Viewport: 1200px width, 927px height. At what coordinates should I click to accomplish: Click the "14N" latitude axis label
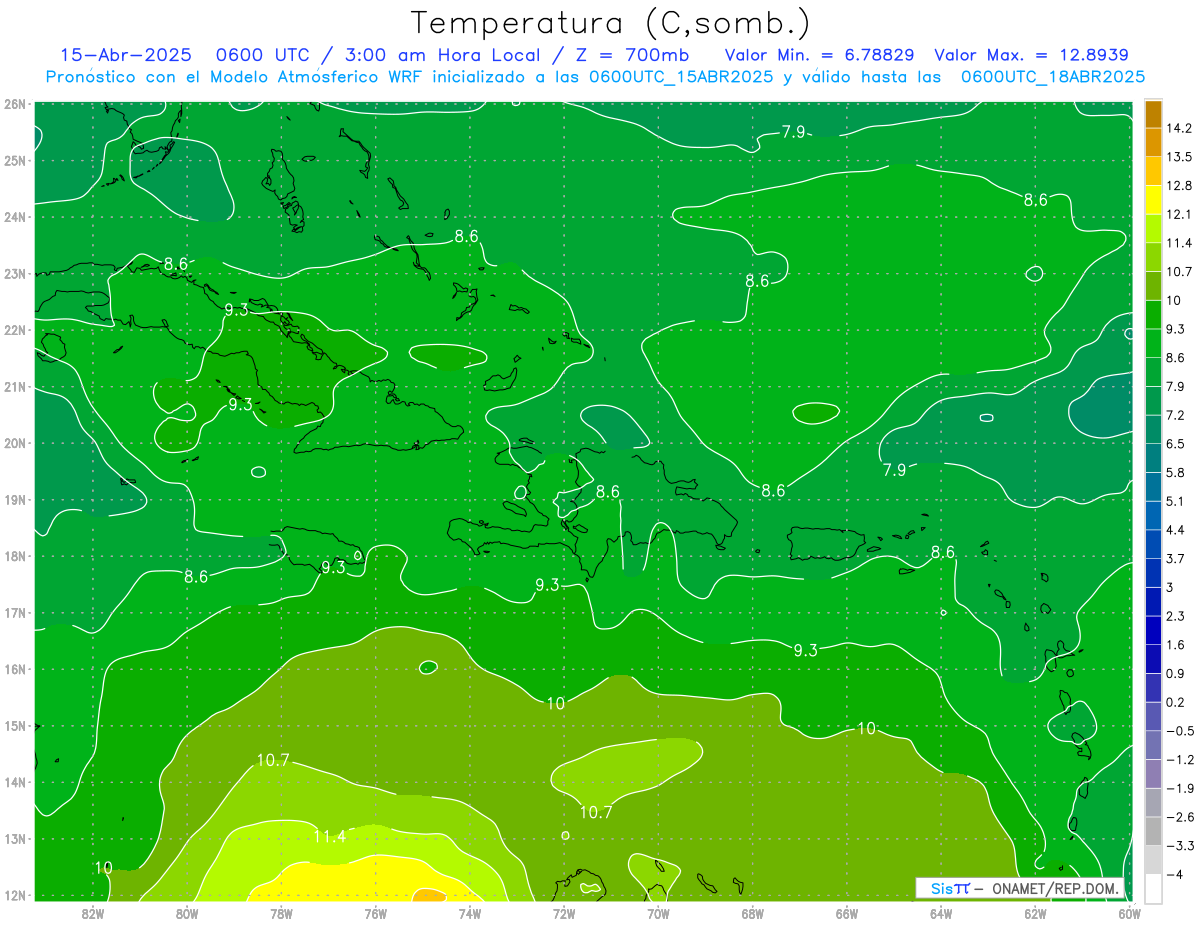[14, 782]
